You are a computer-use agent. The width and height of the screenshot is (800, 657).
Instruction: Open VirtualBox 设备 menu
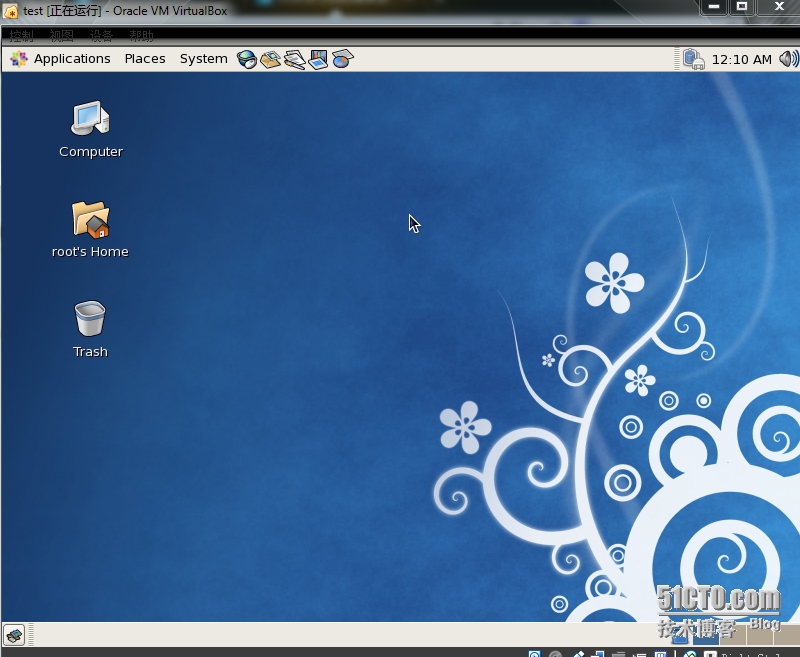101,36
